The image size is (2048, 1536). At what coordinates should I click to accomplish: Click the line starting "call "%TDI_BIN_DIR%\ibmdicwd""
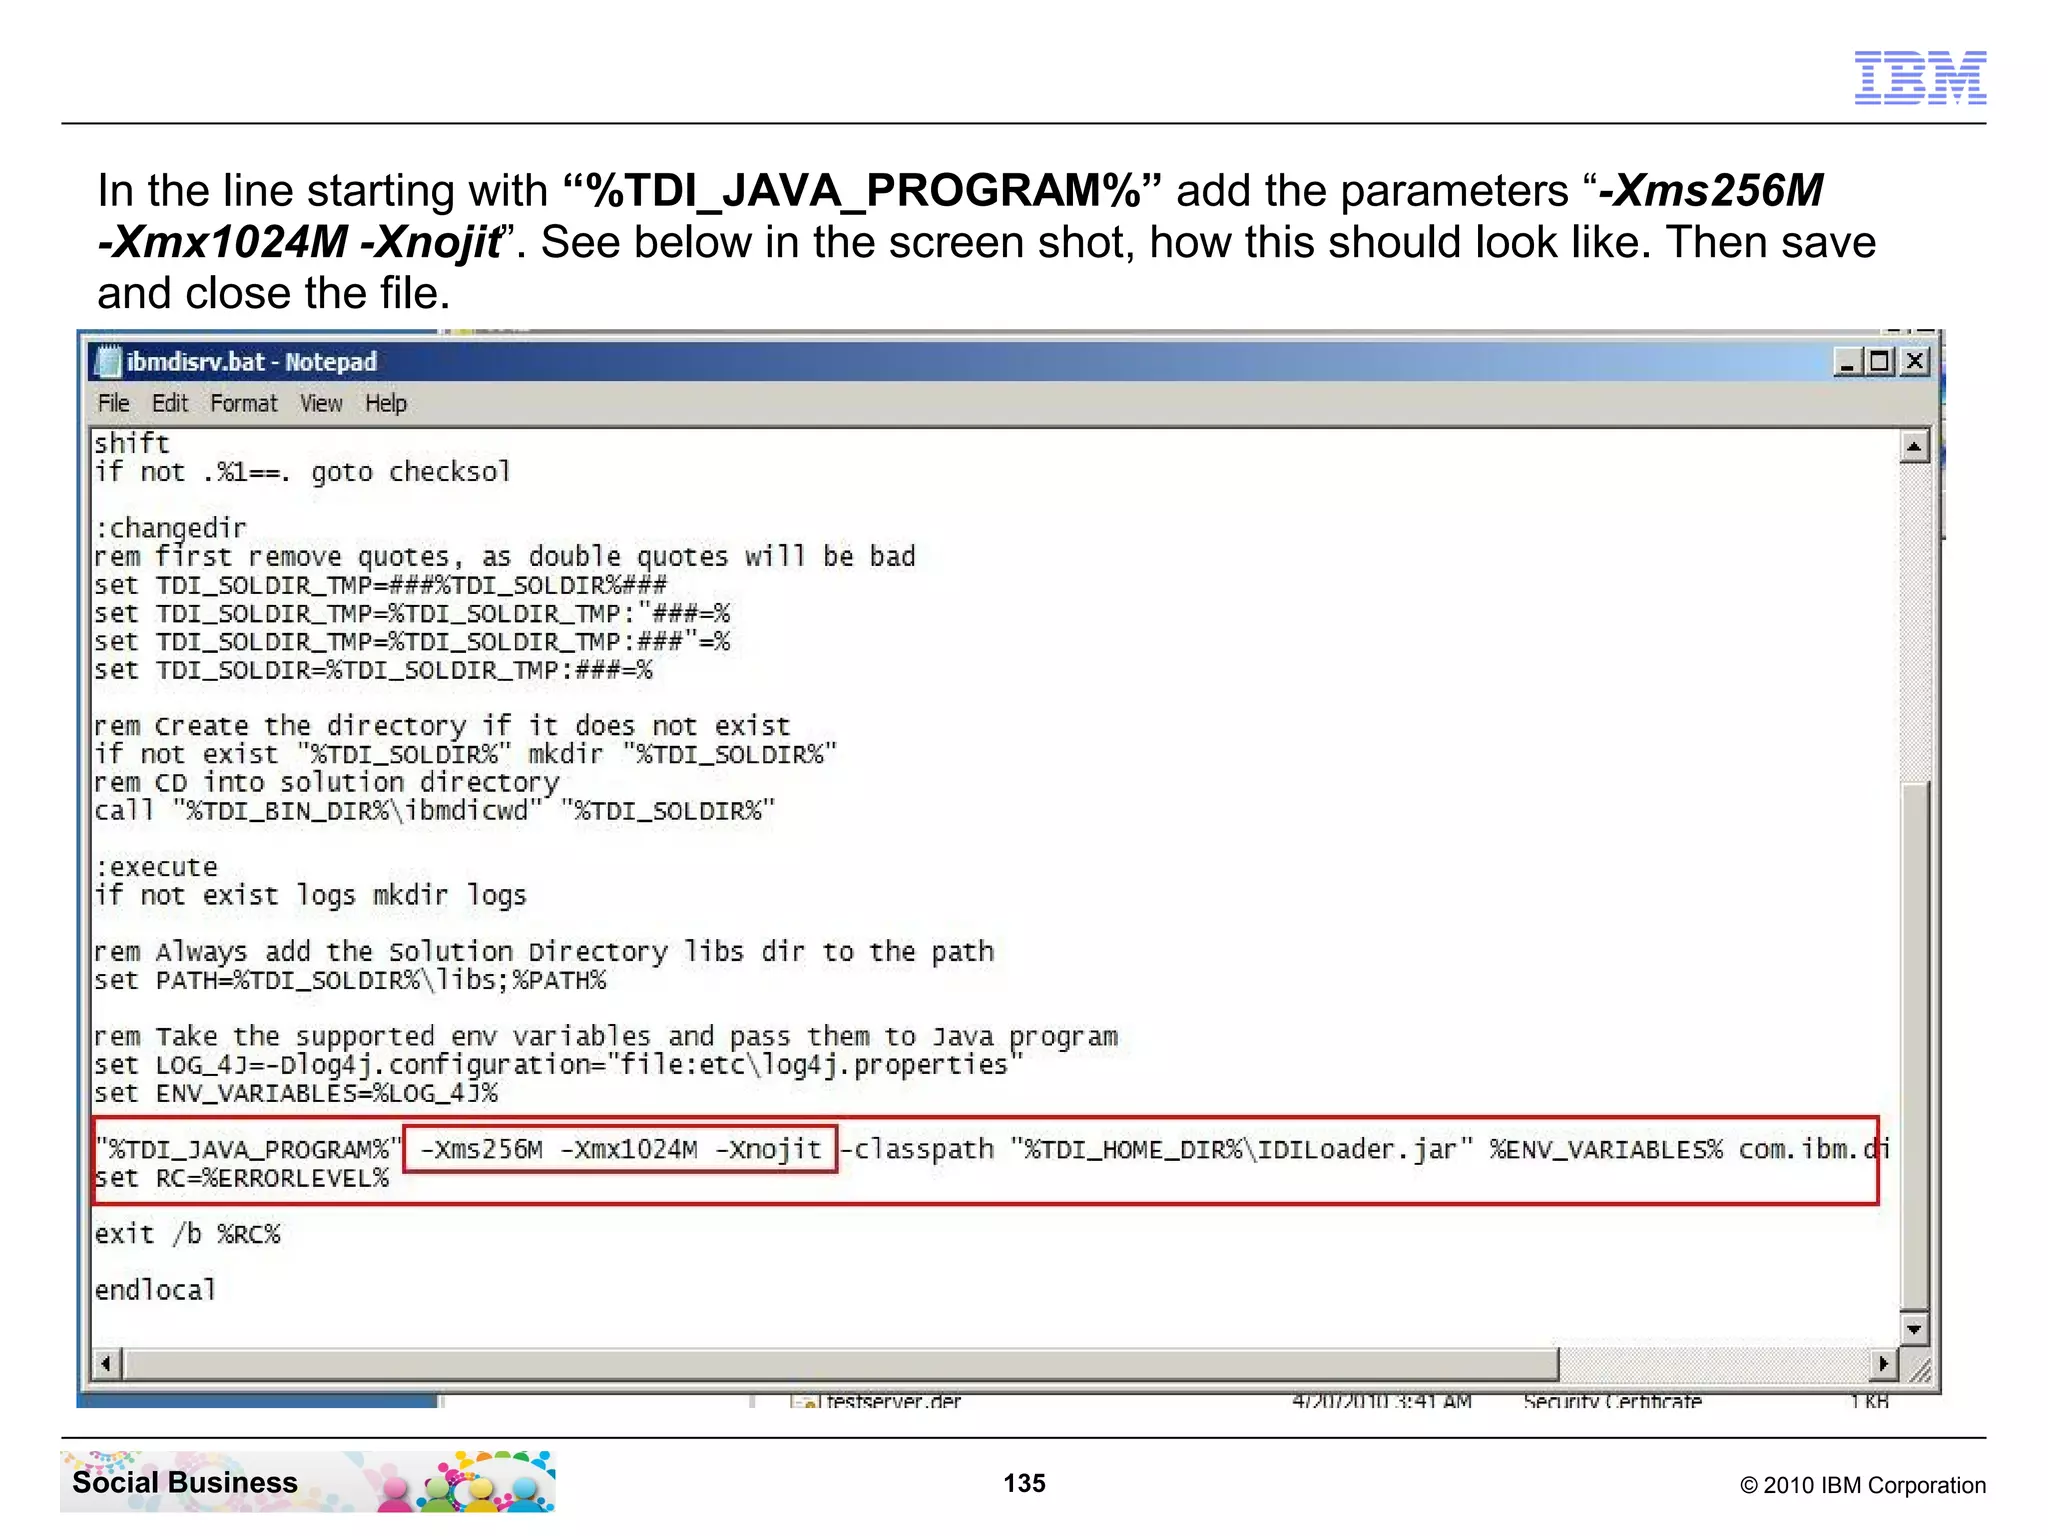click(x=435, y=810)
